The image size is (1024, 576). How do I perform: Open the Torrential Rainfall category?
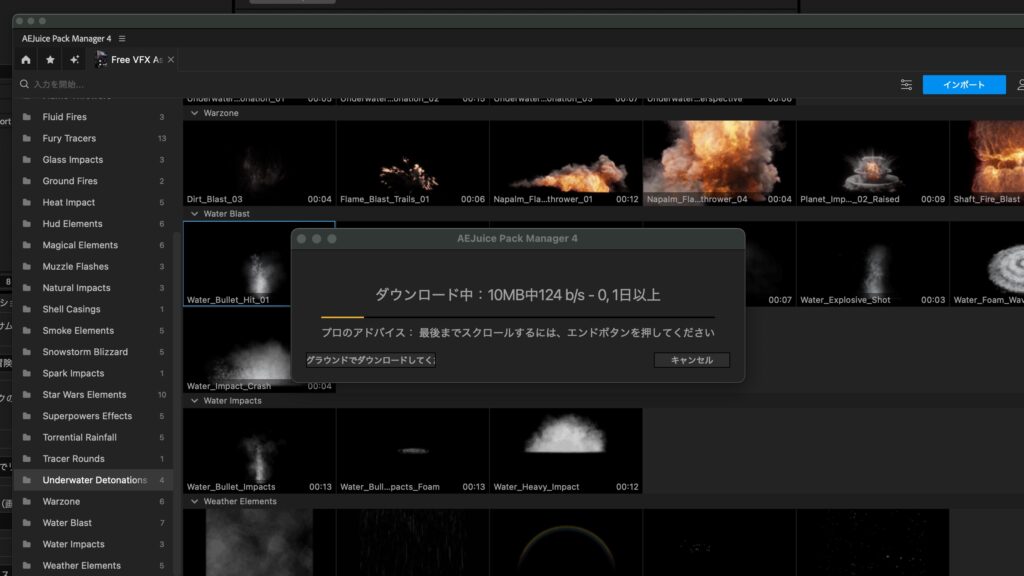click(x=93, y=438)
